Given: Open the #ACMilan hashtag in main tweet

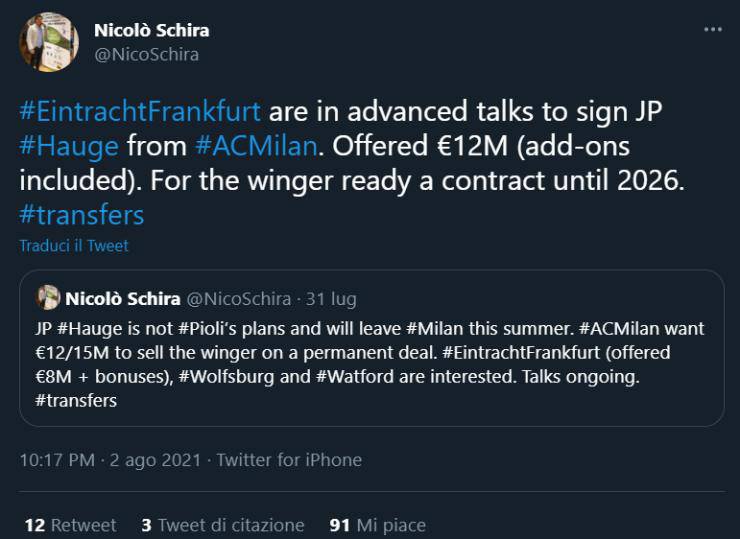Looking at the screenshot, I should (x=256, y=146).
